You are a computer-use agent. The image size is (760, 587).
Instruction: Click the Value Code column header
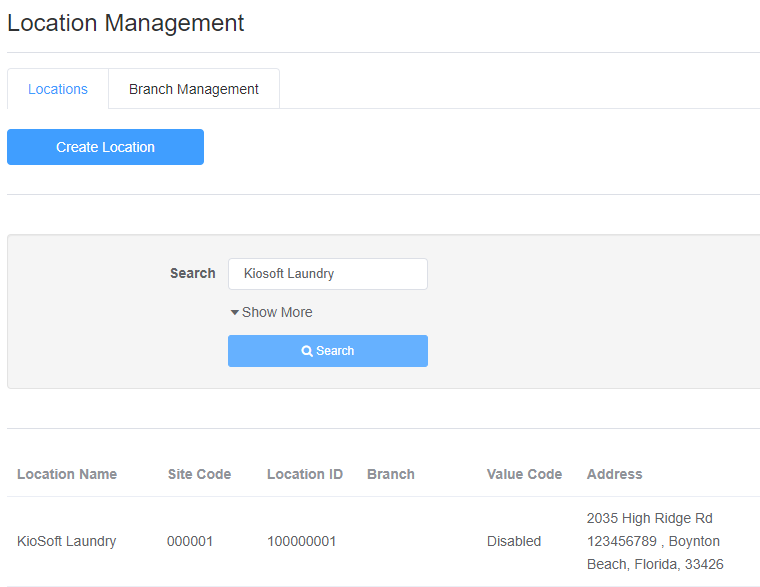(524, 474)
